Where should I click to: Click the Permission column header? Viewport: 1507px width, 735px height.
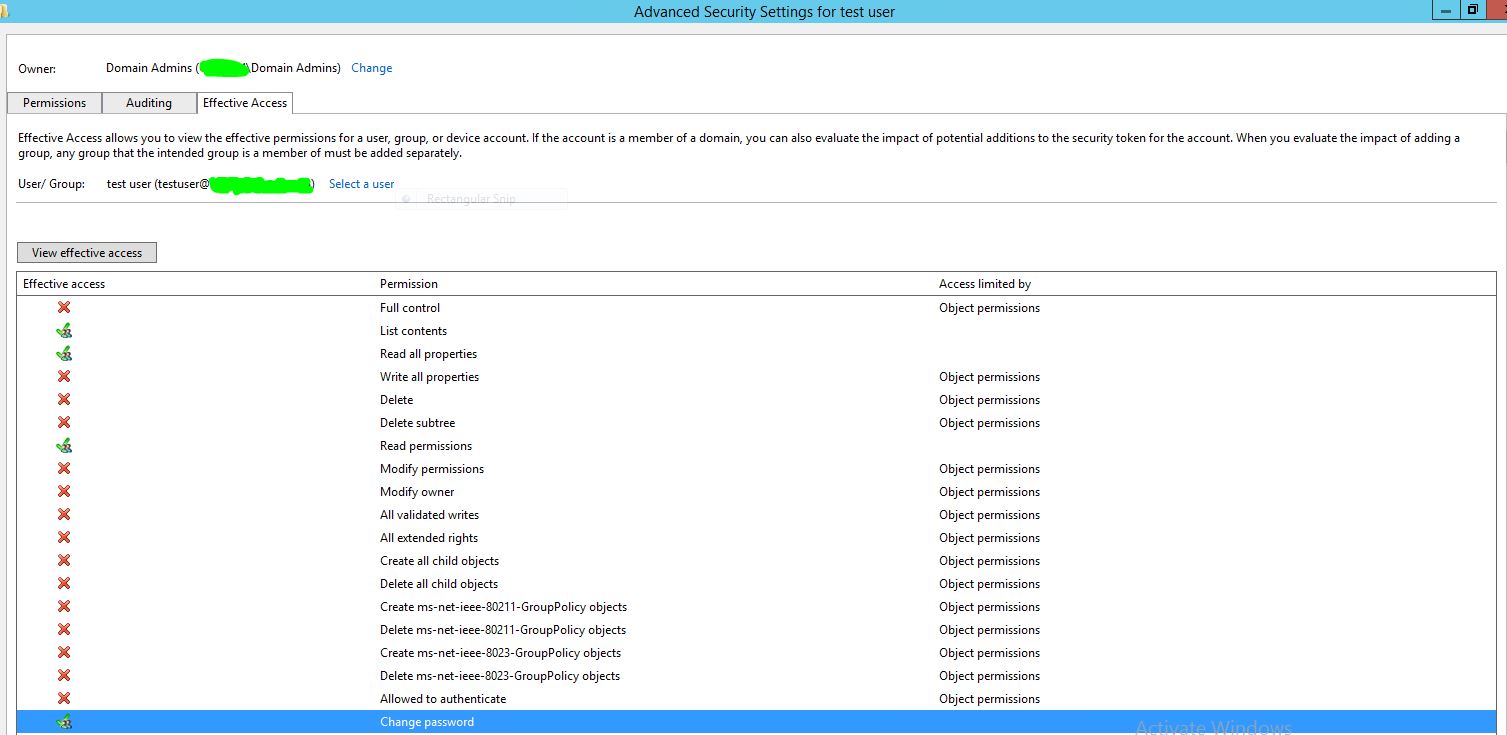409,284
